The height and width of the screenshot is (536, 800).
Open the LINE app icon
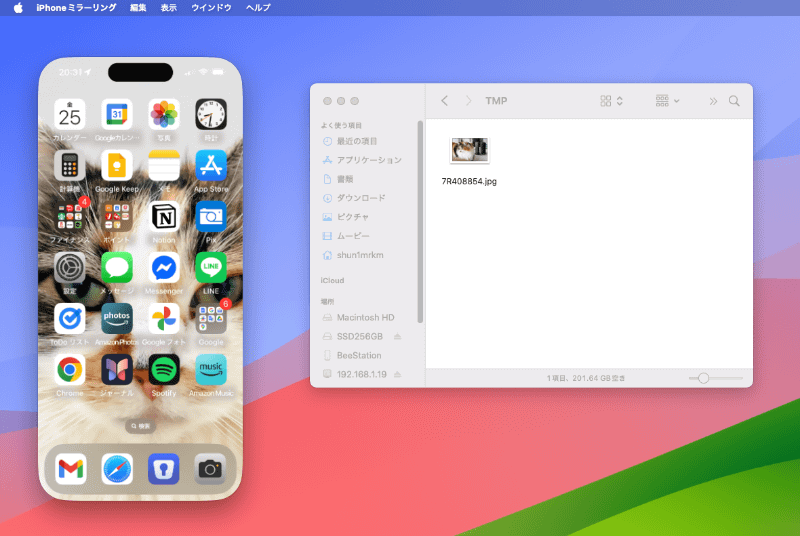click(211, 268)
